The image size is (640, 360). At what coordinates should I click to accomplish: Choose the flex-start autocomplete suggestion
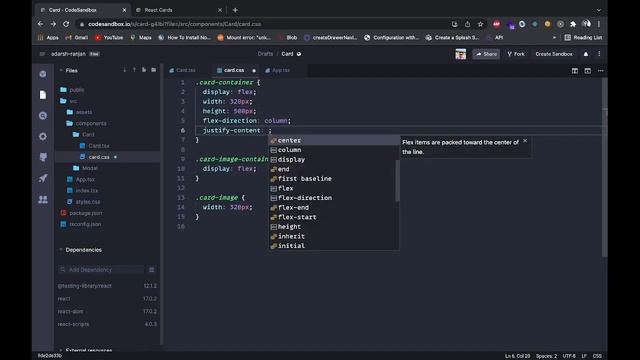[333, 217]
